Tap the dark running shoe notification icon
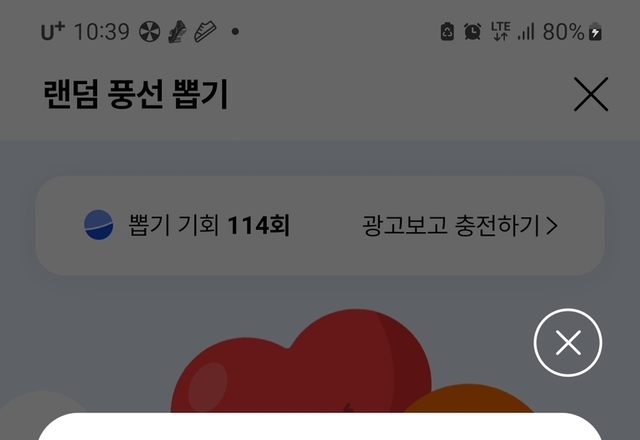This screenshot has width=640, height=440. coord(178,32)
